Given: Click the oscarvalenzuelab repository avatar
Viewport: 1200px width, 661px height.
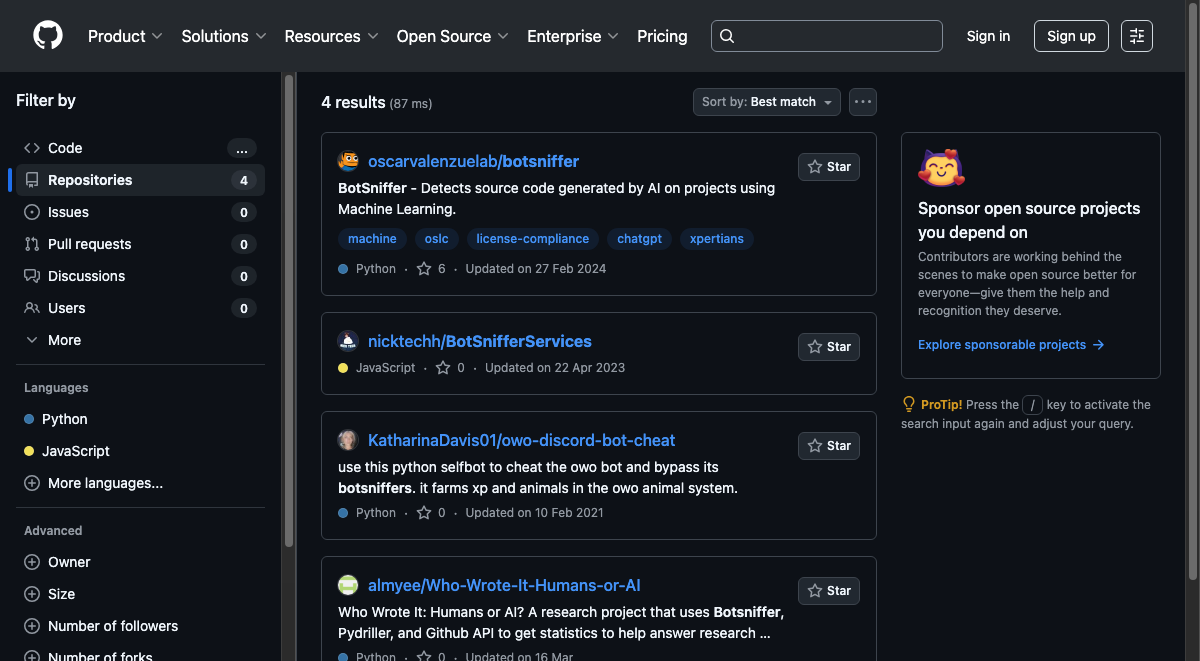Looking at the screenshot, I should tap(348, 161).
